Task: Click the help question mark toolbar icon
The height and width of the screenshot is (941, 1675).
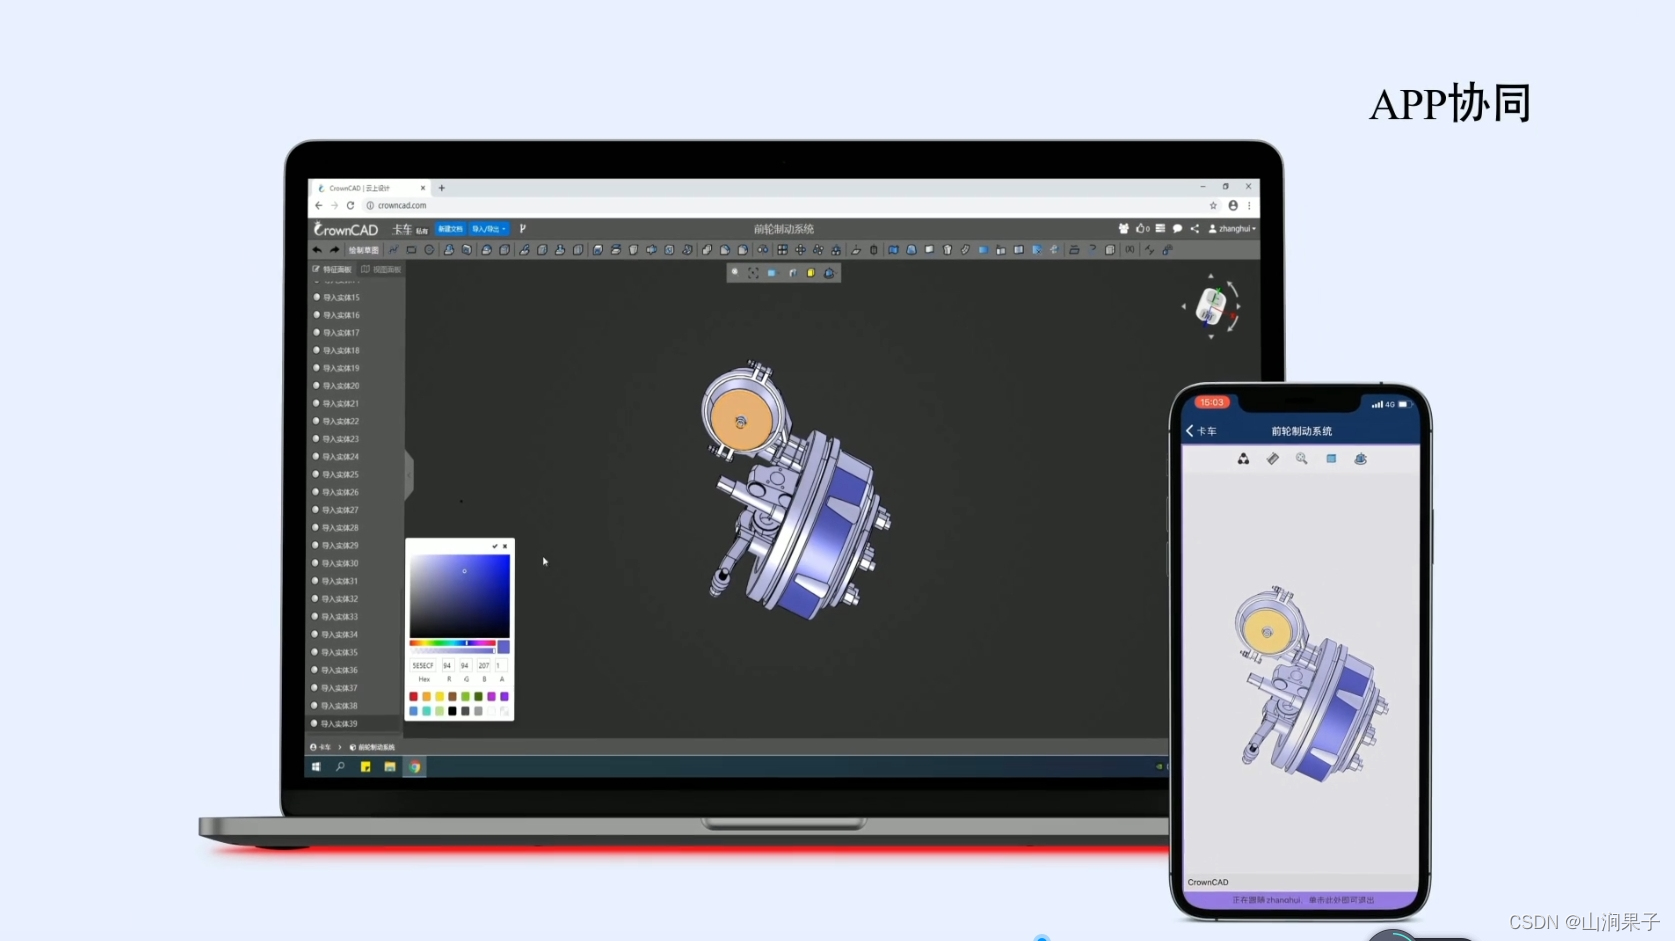Action: pyautogui.click(x=1092, y=250)
